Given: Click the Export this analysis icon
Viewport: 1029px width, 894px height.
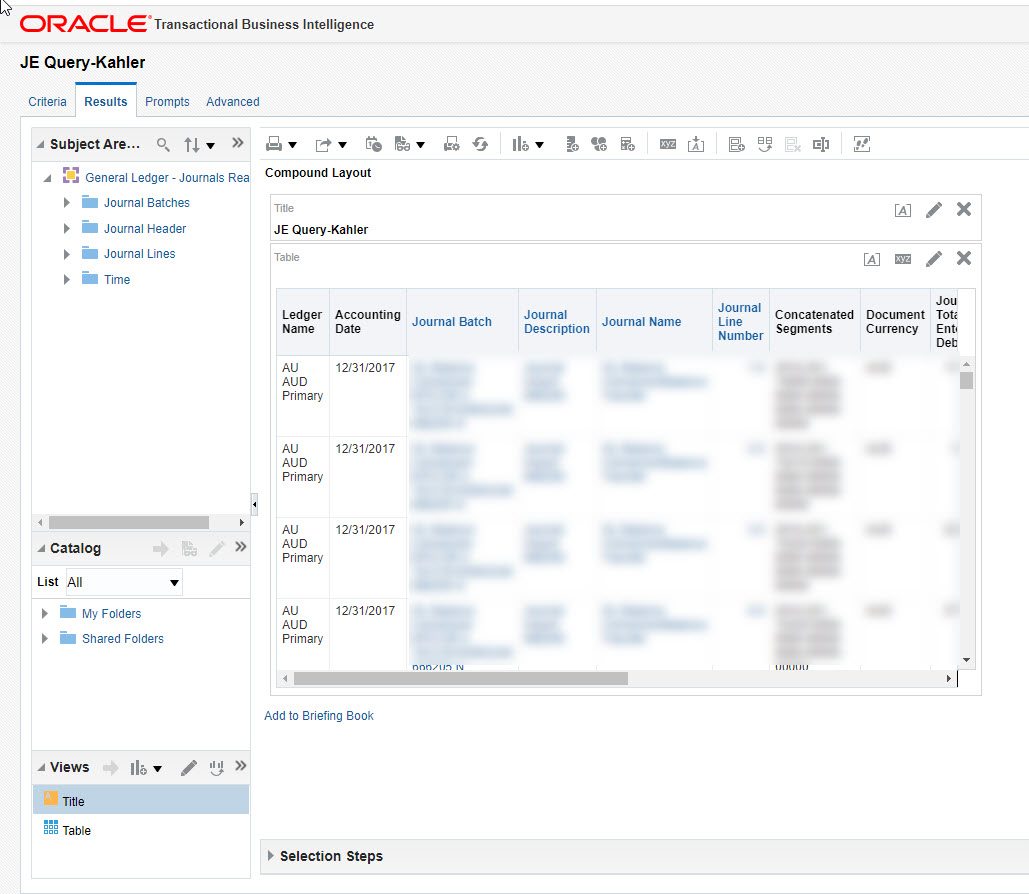Looking at the screenshot, I should click(324, 143).
